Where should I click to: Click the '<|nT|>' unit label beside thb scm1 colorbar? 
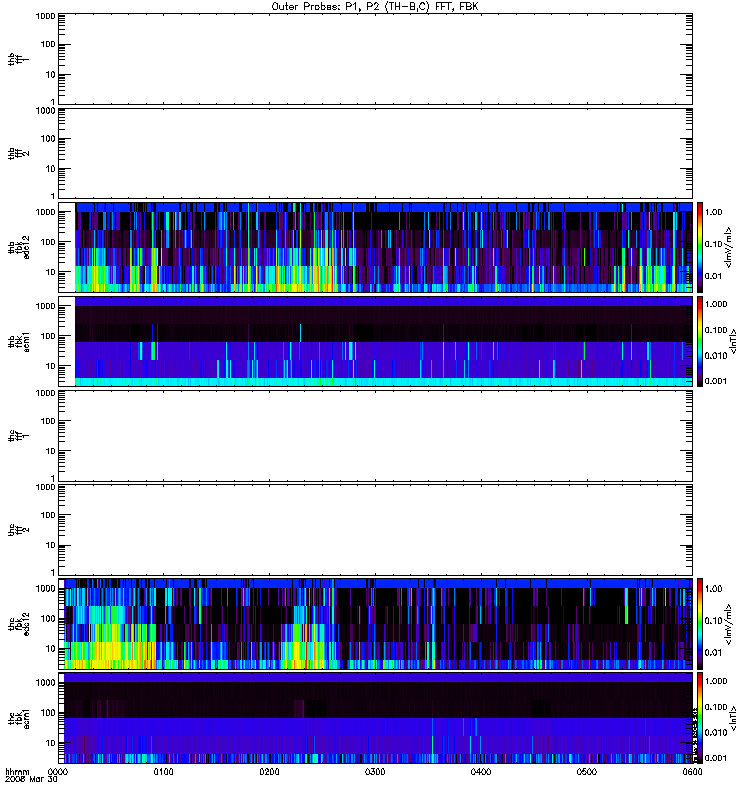(733, 341)
